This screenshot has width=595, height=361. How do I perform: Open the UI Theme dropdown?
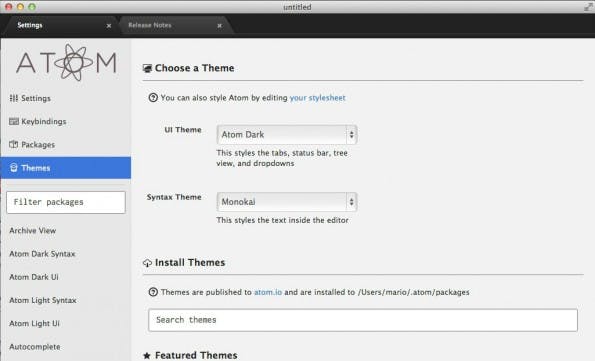(287, 135)
